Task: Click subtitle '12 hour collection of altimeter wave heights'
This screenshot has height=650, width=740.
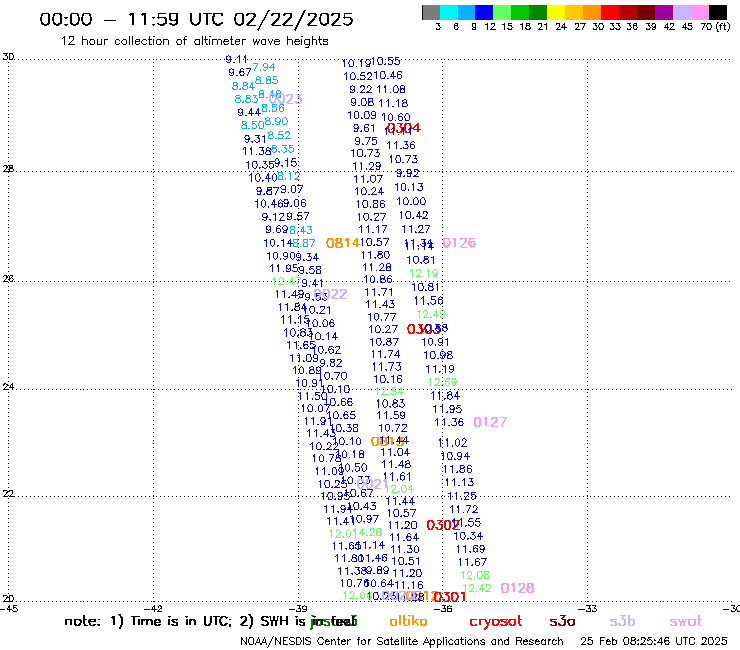Action: [x=194, y=41]
